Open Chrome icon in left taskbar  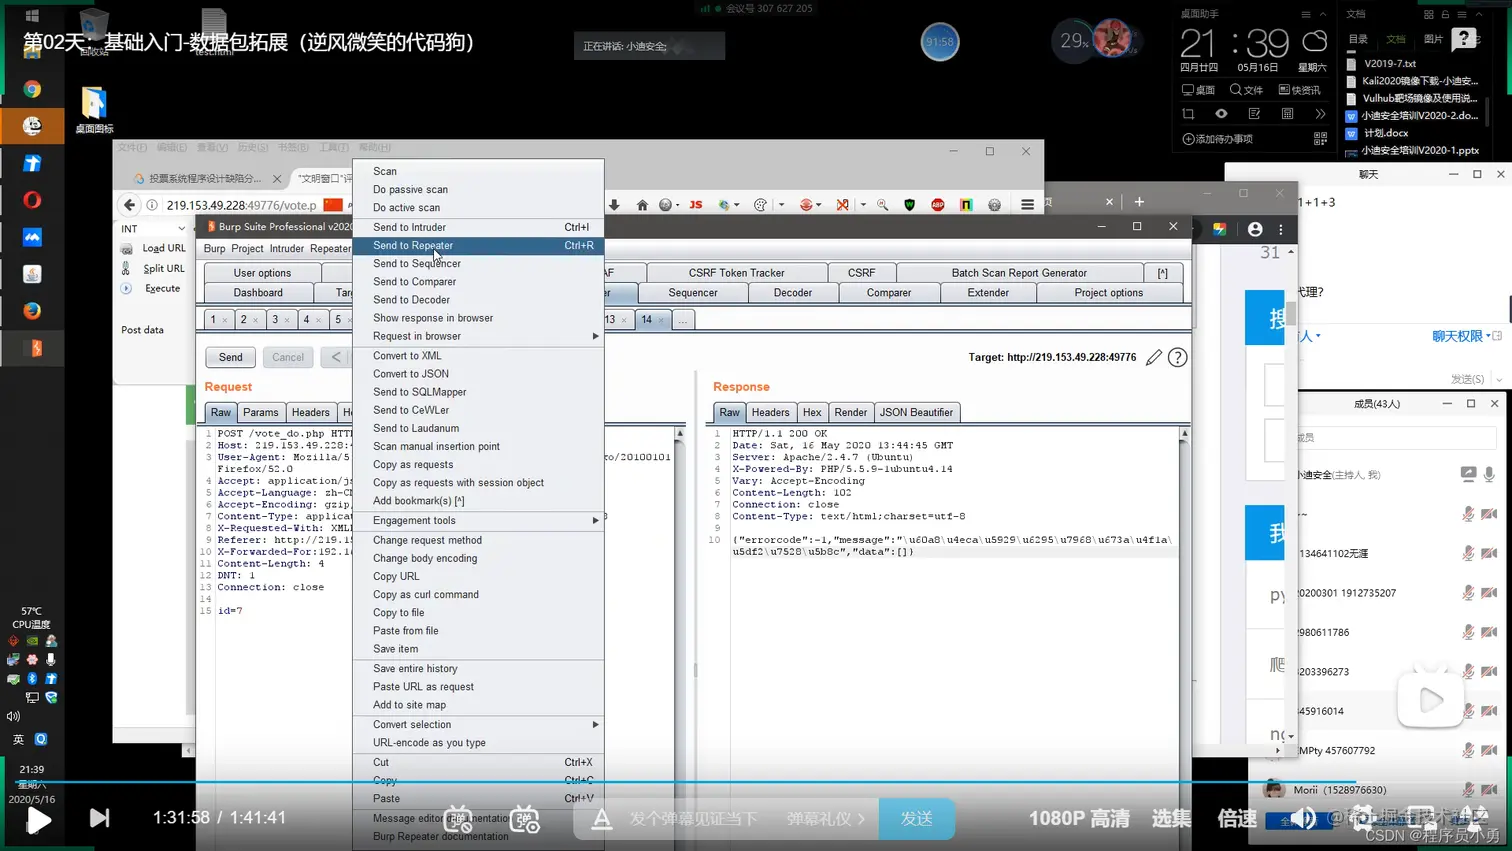(x=32, y=89)
